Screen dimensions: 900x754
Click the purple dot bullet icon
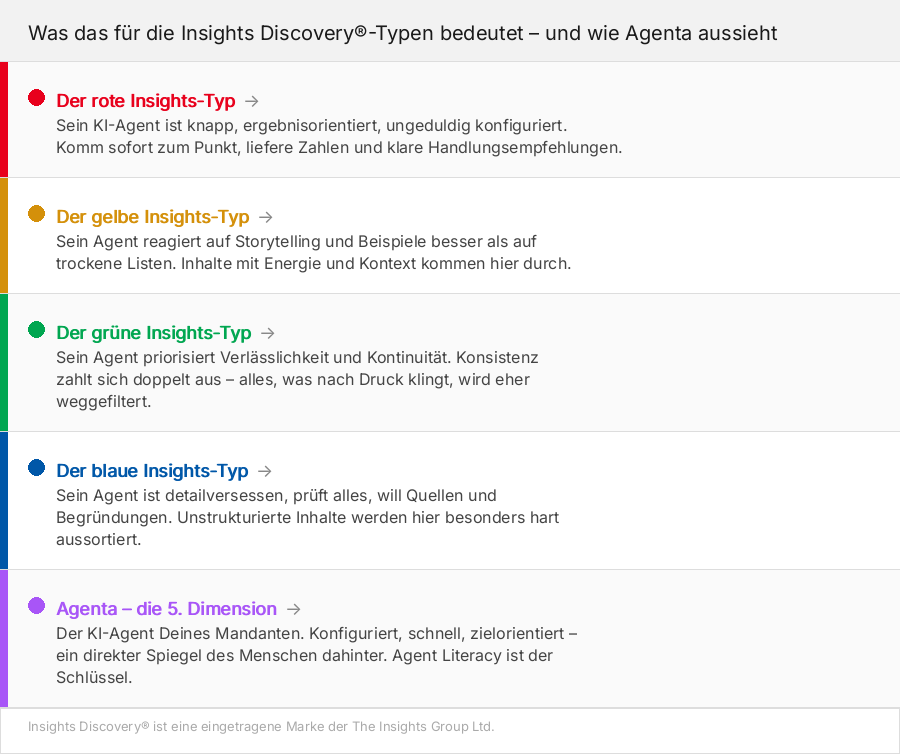[x=37, y=606]
